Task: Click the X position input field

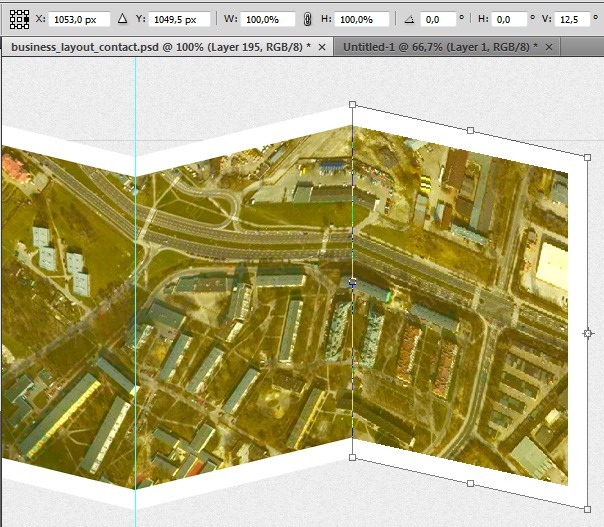Action: coord(78,19)
